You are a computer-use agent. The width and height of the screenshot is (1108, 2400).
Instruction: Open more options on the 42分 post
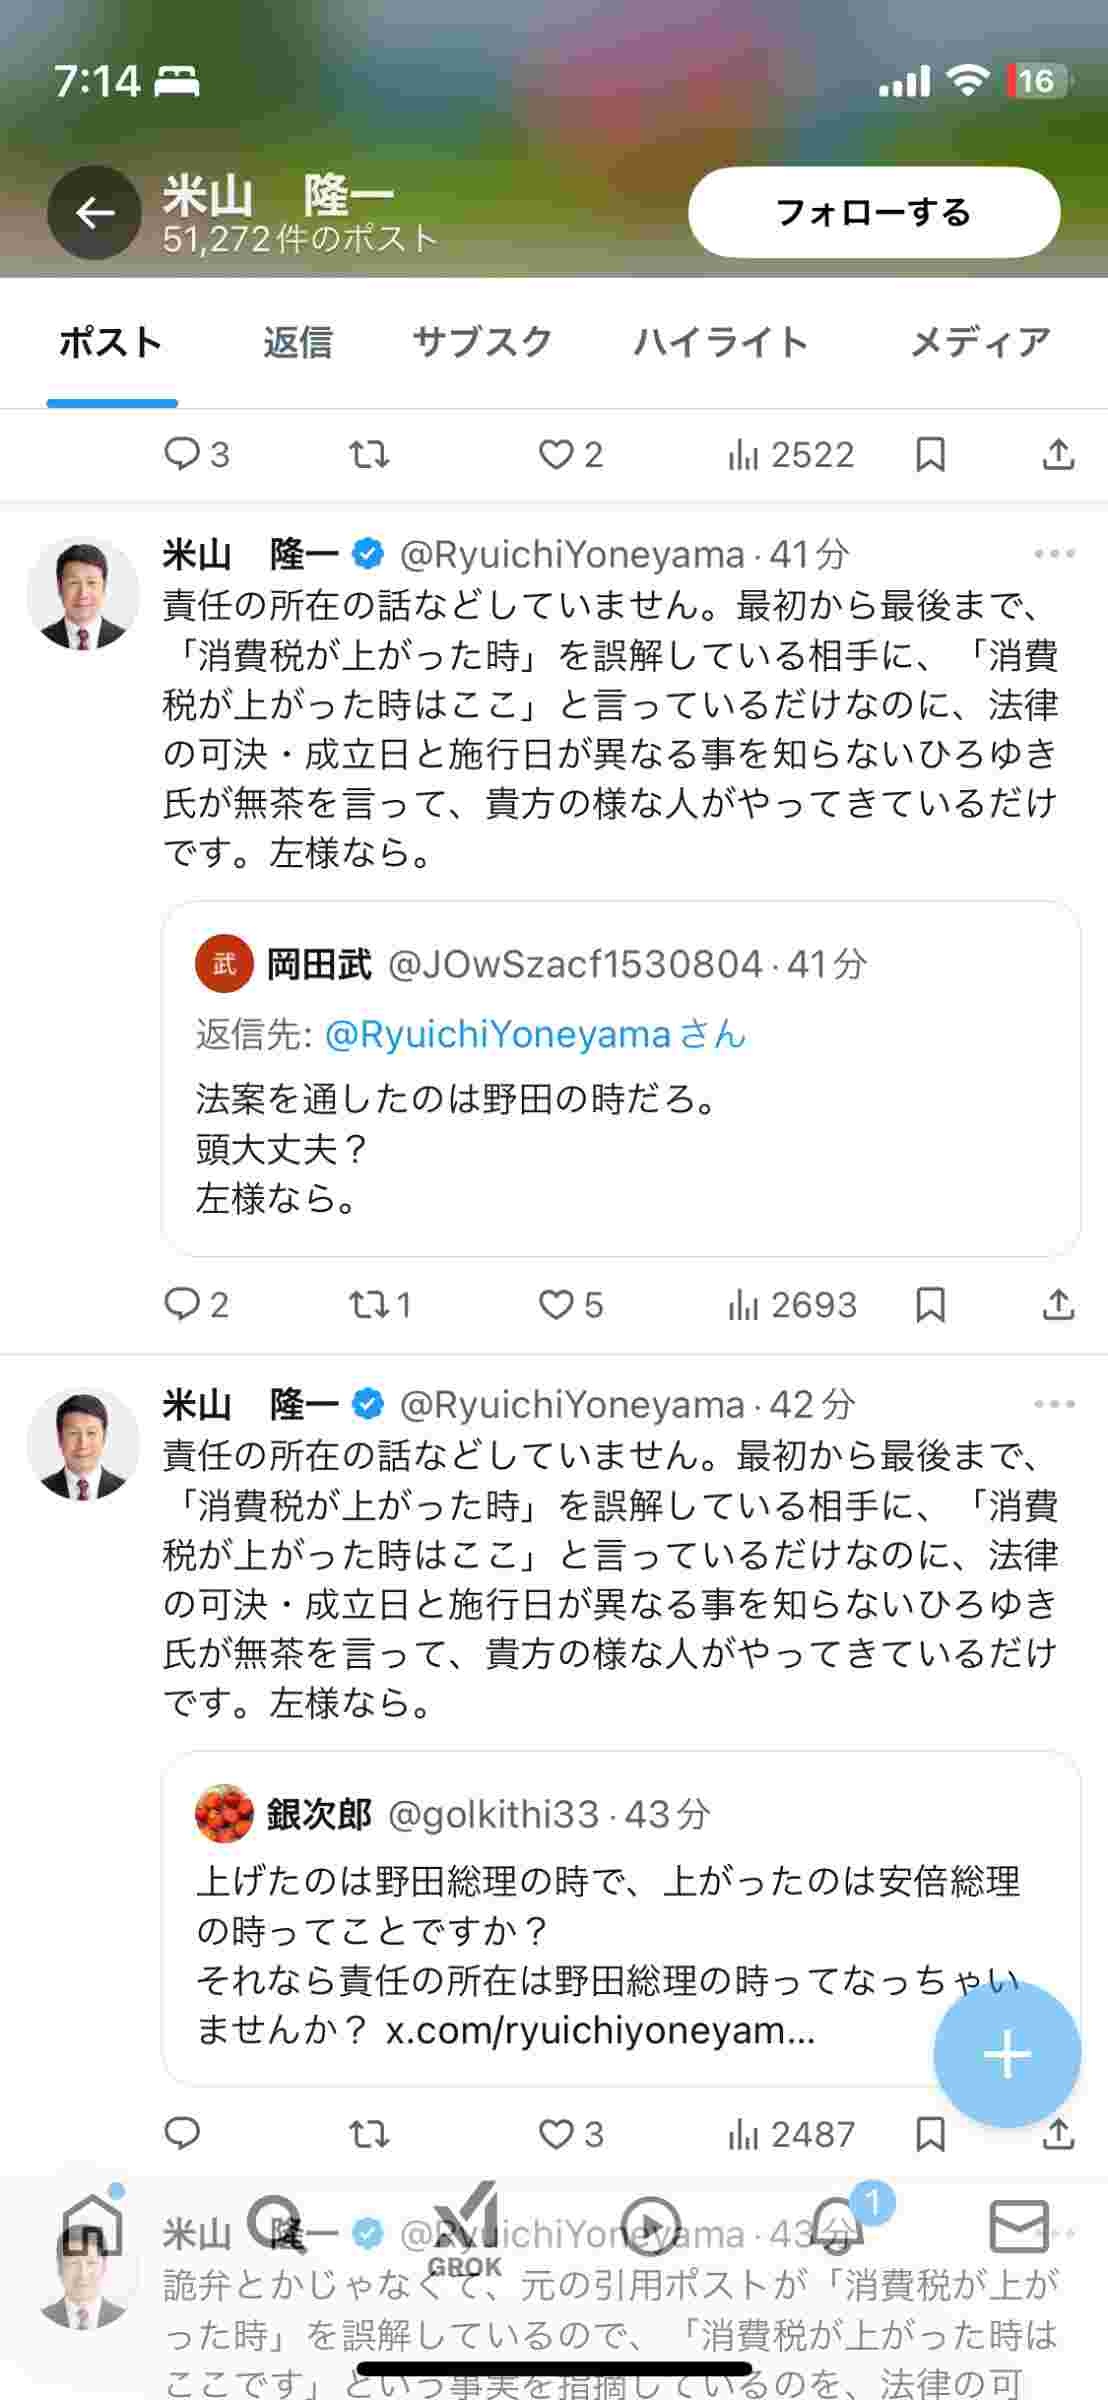[1054, 1404]
